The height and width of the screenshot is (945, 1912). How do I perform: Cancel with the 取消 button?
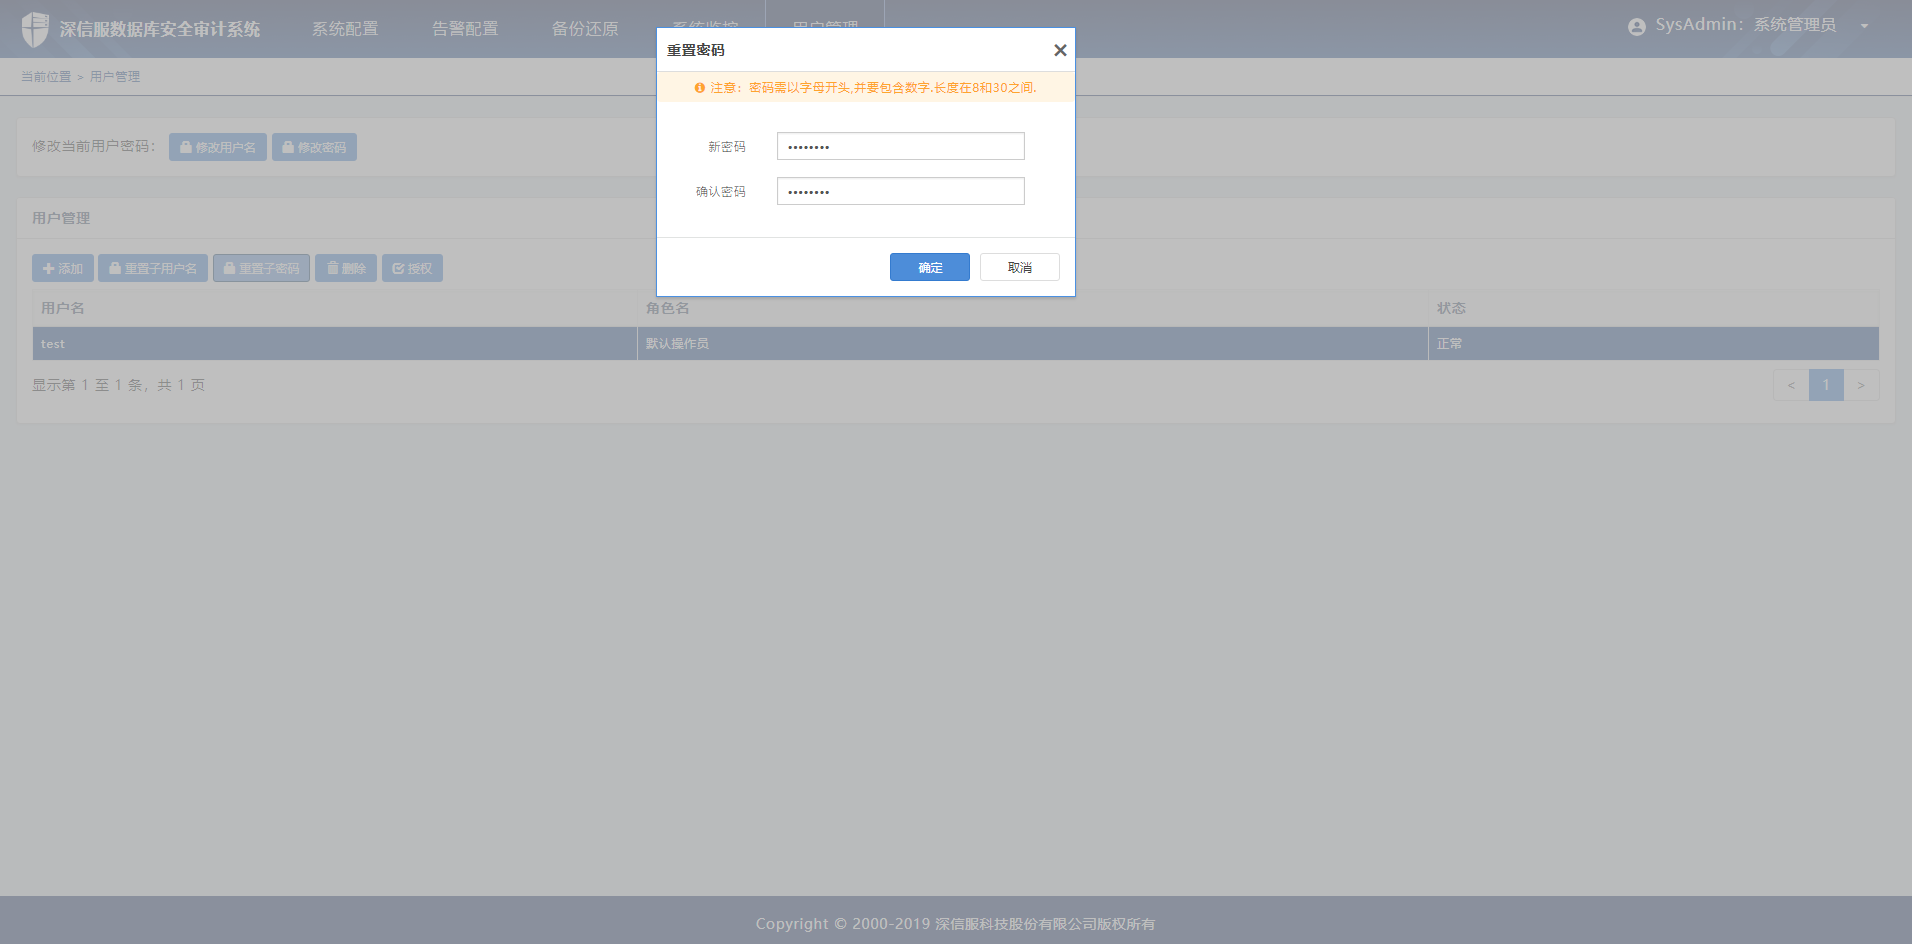point(1020,267)
